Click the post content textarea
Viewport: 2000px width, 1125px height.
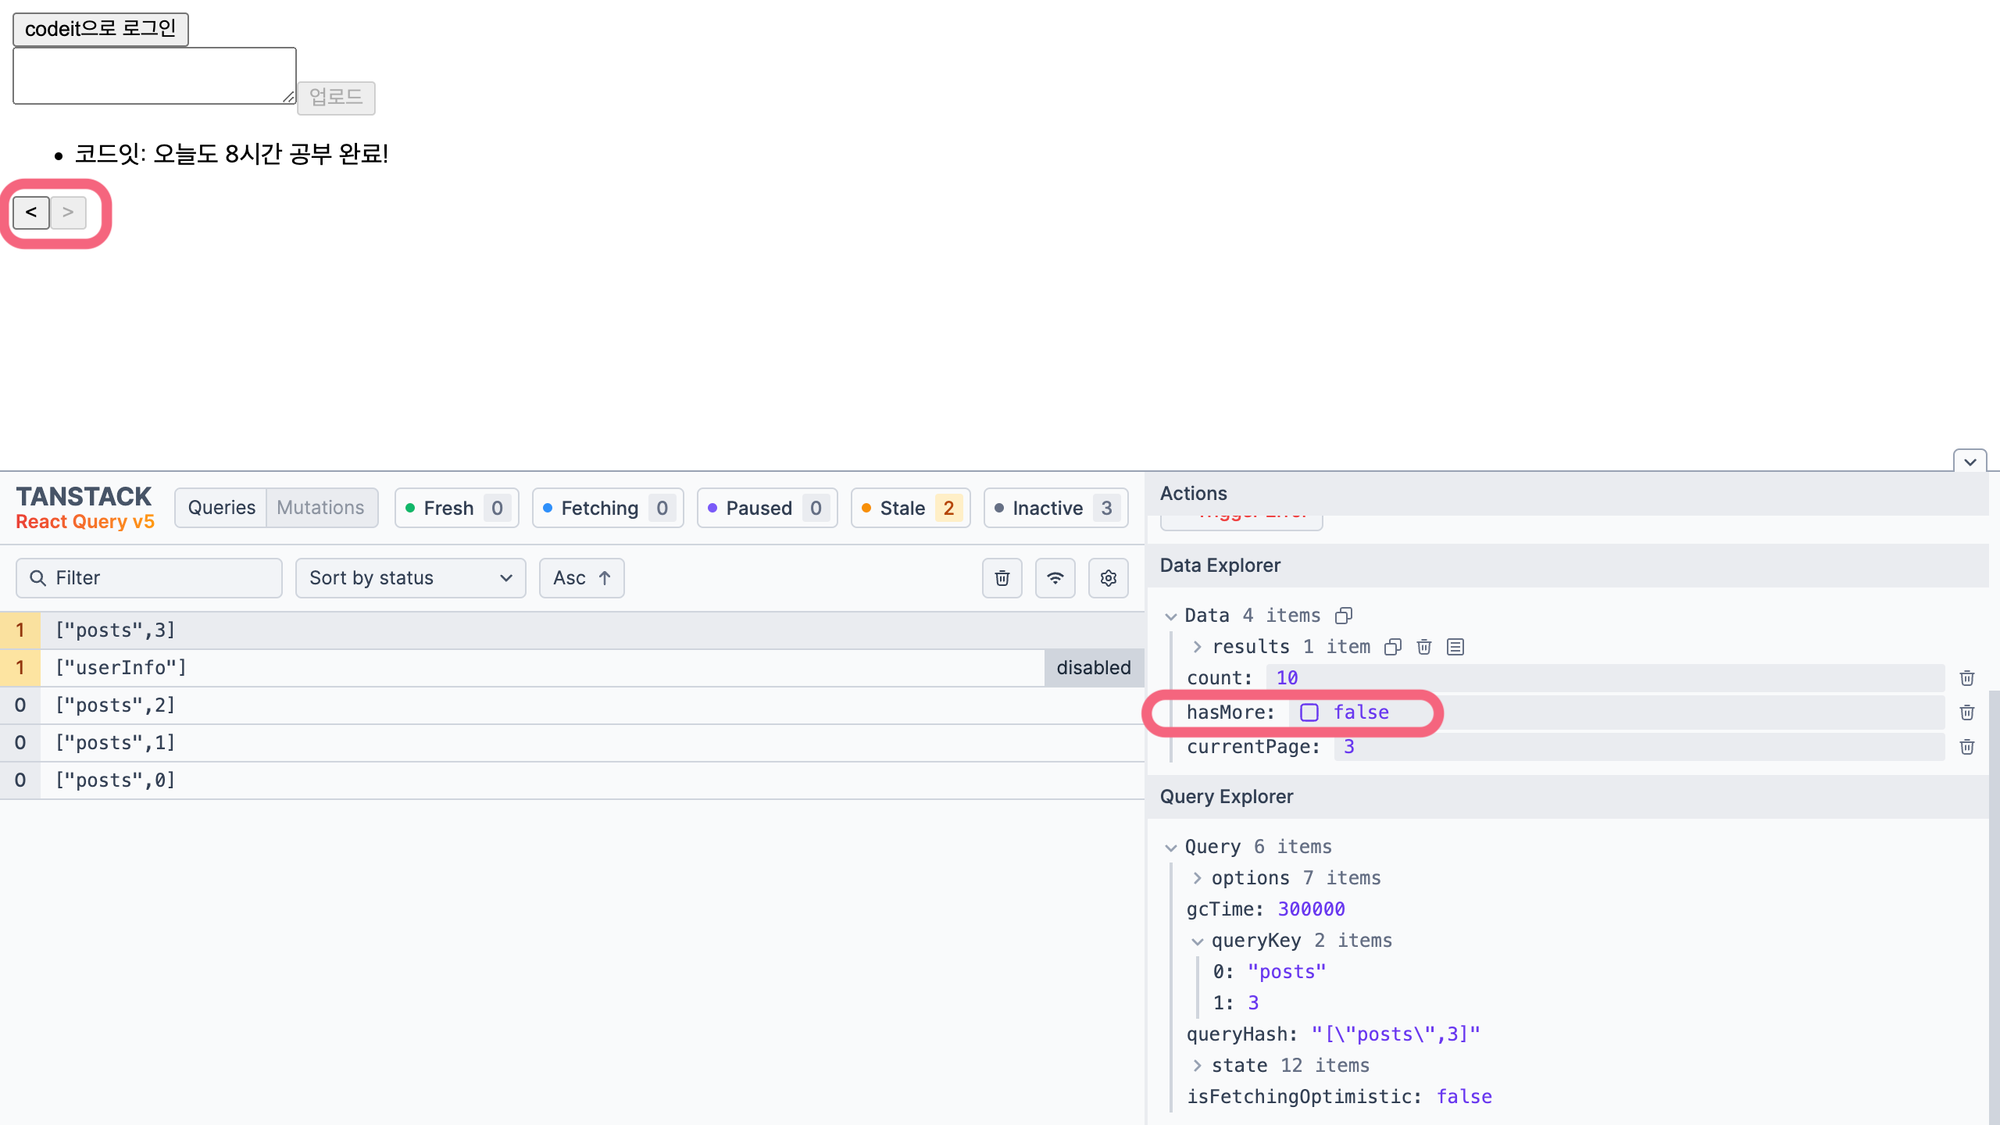(154, 75)
